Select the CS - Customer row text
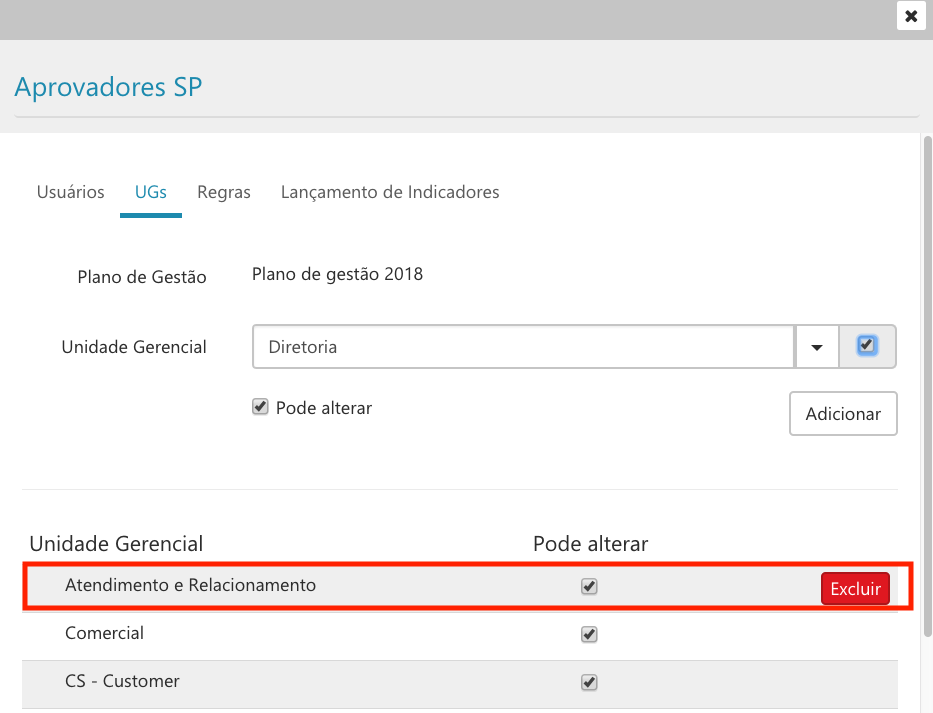The width and height of the screenshot is (933, 713). (122, 681)
